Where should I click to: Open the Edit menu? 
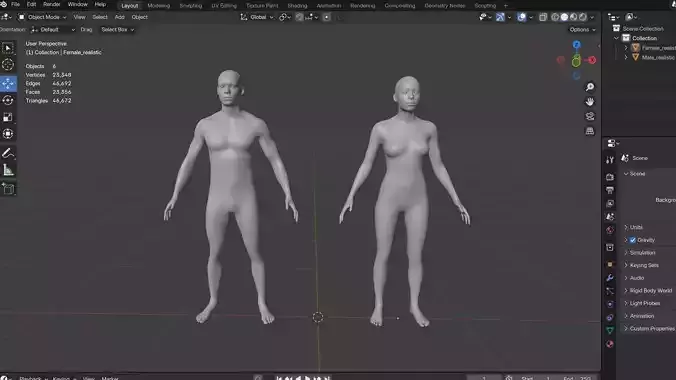(x=31, y=4)
